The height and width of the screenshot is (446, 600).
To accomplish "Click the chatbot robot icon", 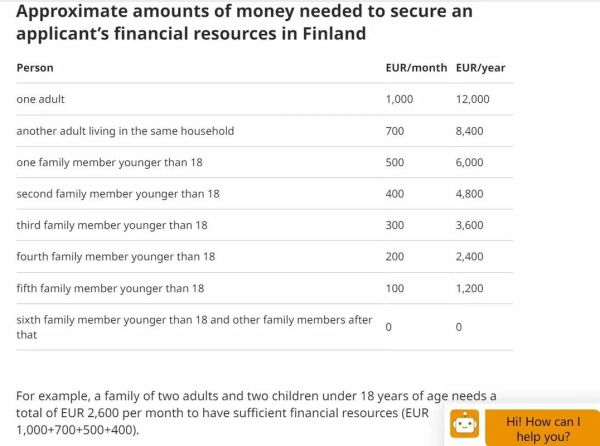I will pos(464,425).
